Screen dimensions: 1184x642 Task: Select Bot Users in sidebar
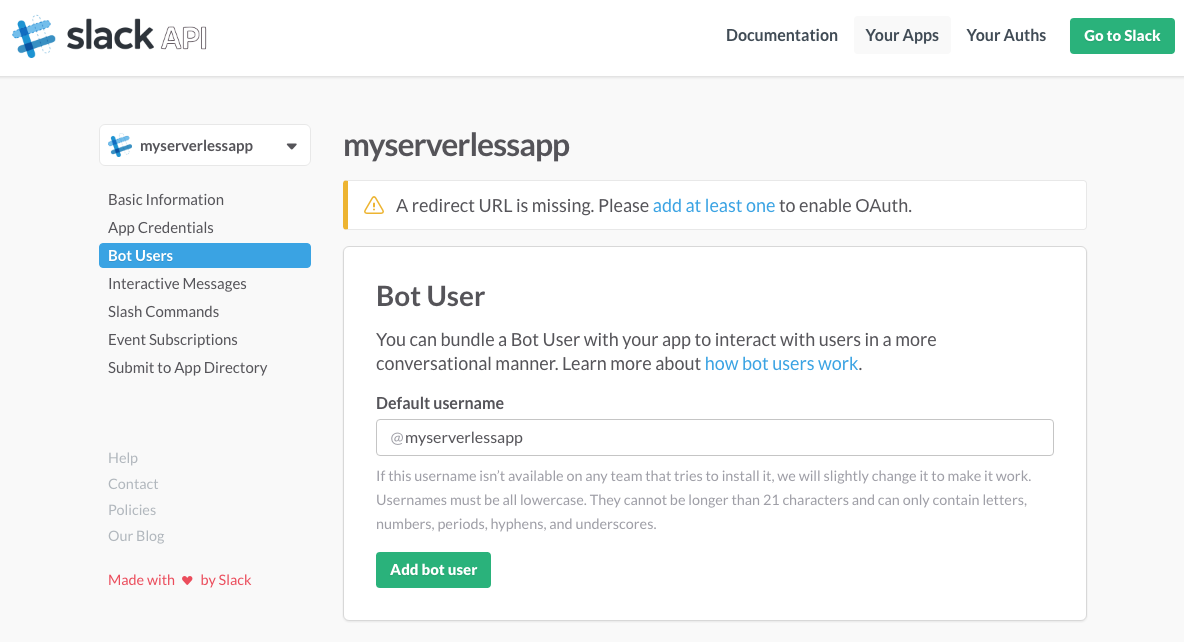(205, 255)
